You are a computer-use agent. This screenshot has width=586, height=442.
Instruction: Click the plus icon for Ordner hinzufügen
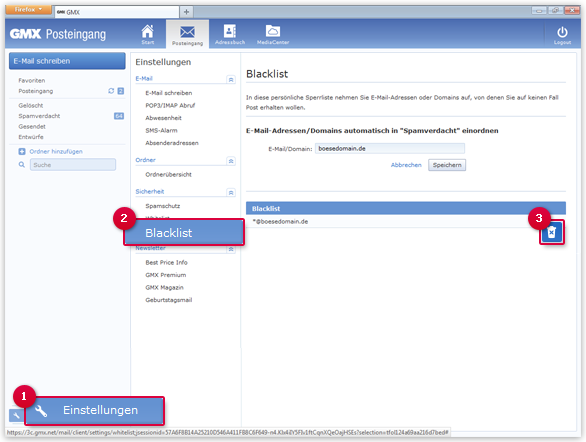coord(22,151)
